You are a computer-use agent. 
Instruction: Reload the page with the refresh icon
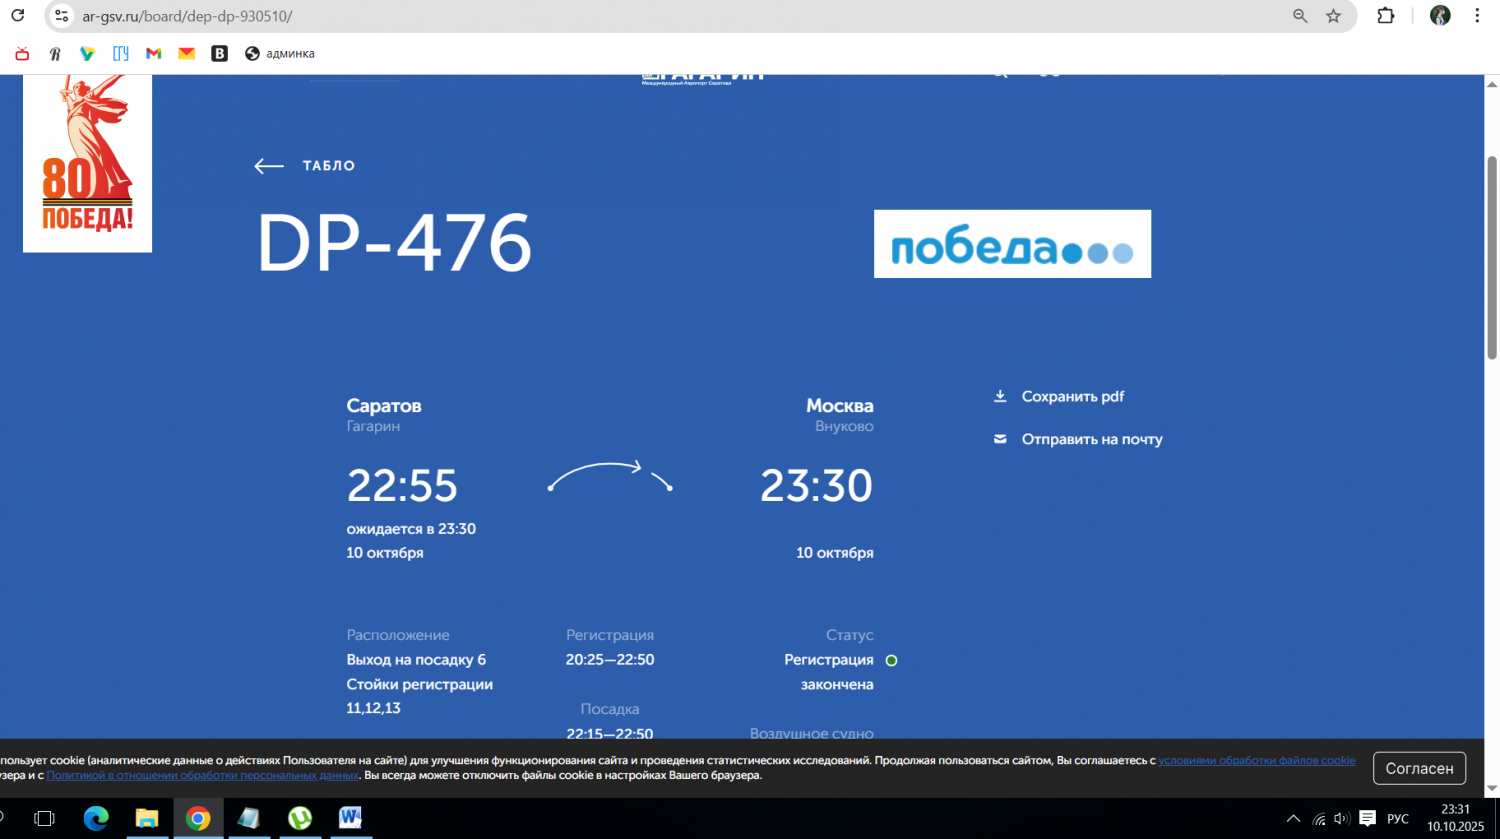17,16
